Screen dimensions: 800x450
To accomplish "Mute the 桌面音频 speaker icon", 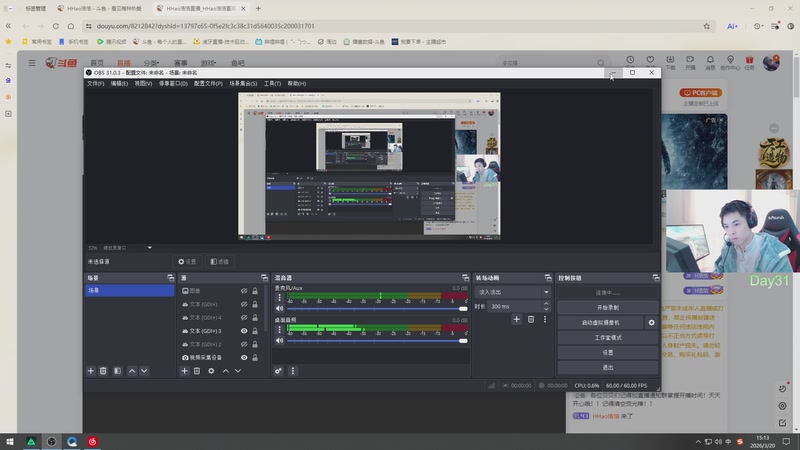I will coord(280,341).
